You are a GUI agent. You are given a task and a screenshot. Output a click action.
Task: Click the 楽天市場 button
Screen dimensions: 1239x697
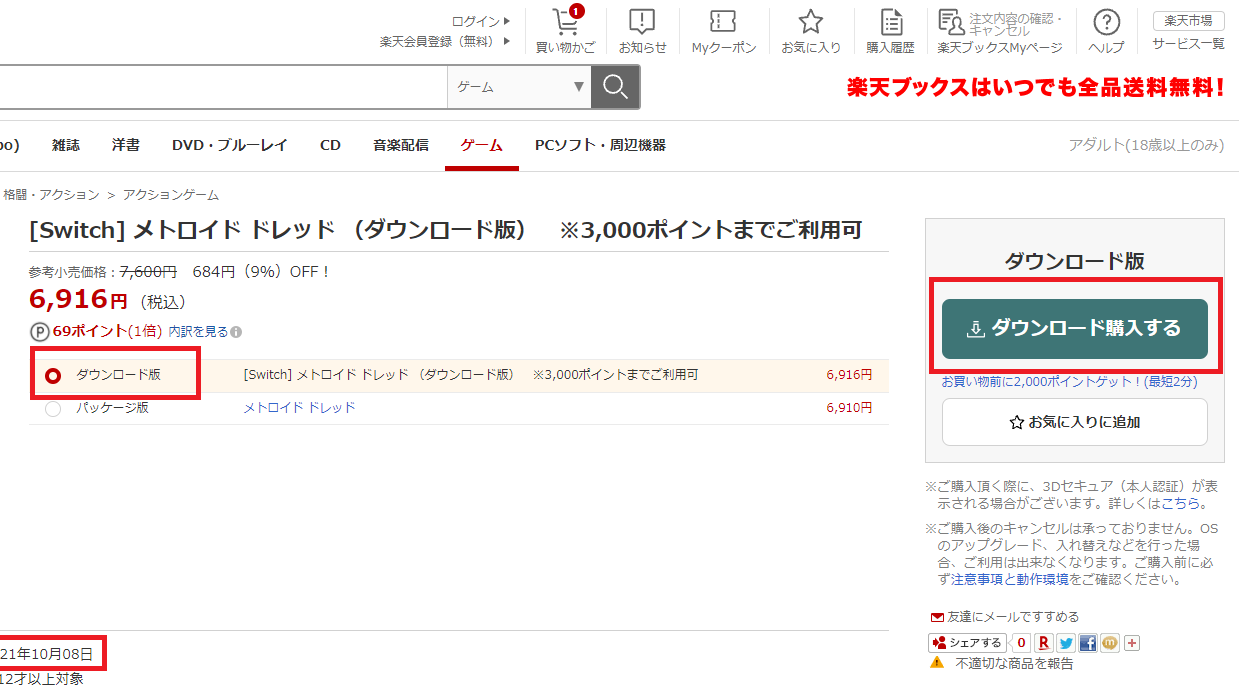click(1188, 21)
